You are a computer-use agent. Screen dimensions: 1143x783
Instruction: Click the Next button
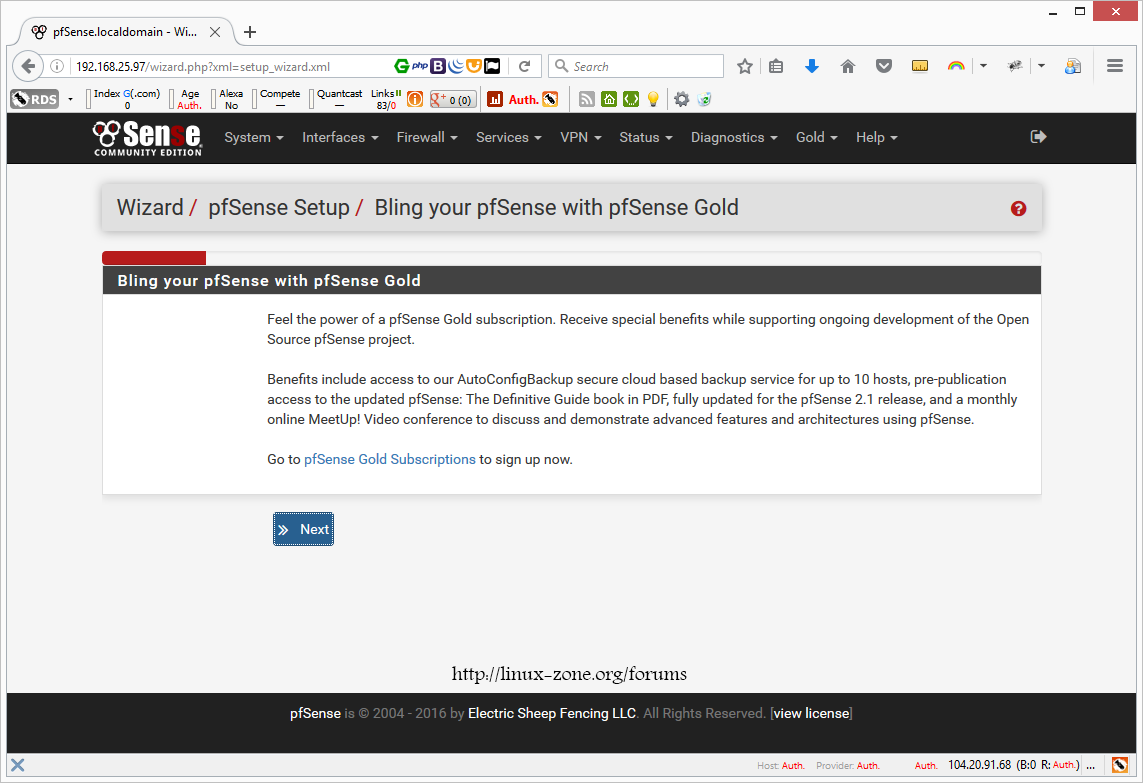click(303, 529)
